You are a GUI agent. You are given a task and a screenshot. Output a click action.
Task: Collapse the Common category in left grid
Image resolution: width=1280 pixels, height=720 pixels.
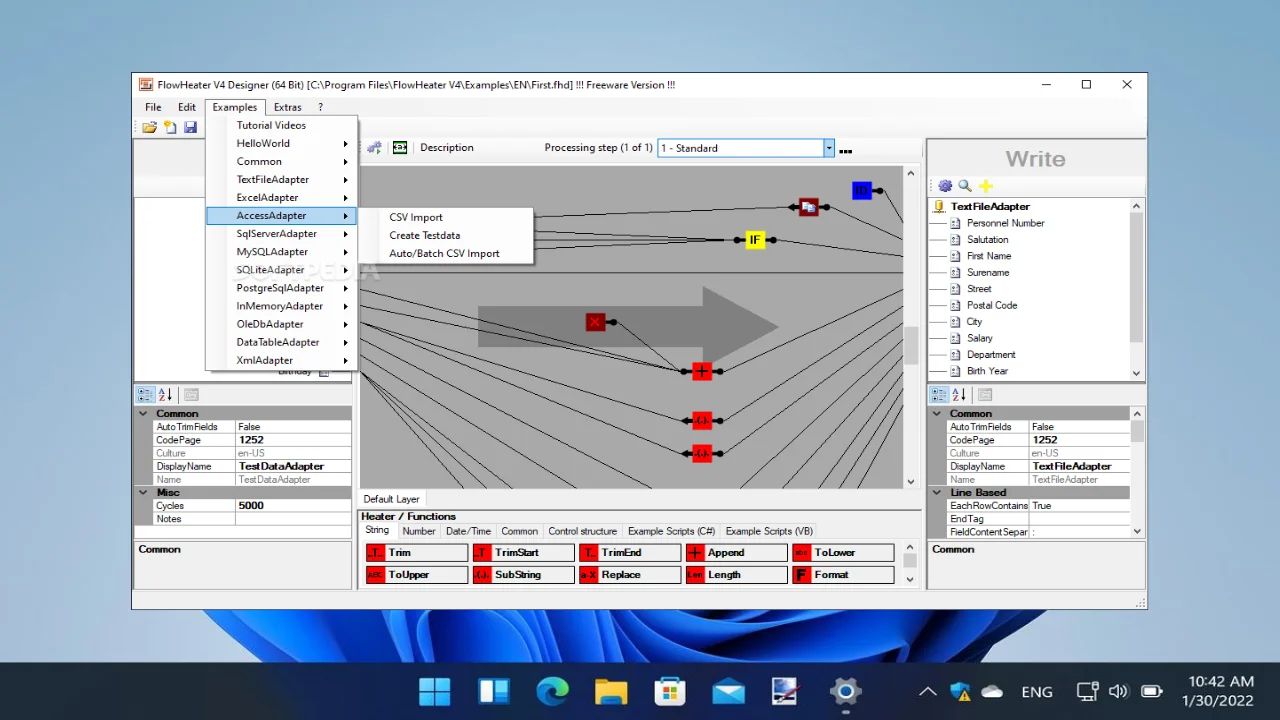click(x=143, y=413)
